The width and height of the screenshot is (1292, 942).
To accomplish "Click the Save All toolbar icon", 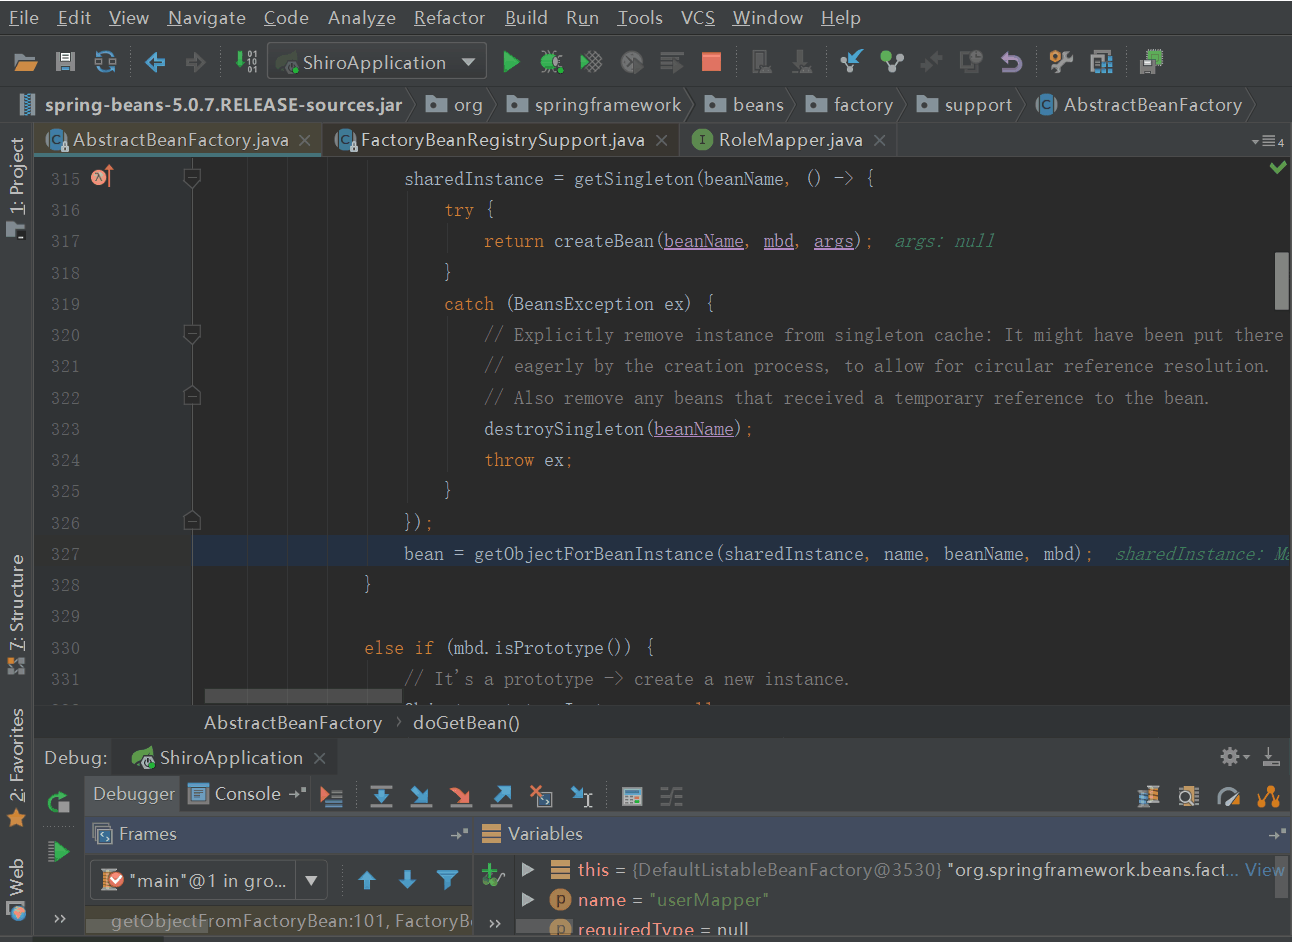I will [65, 62].
